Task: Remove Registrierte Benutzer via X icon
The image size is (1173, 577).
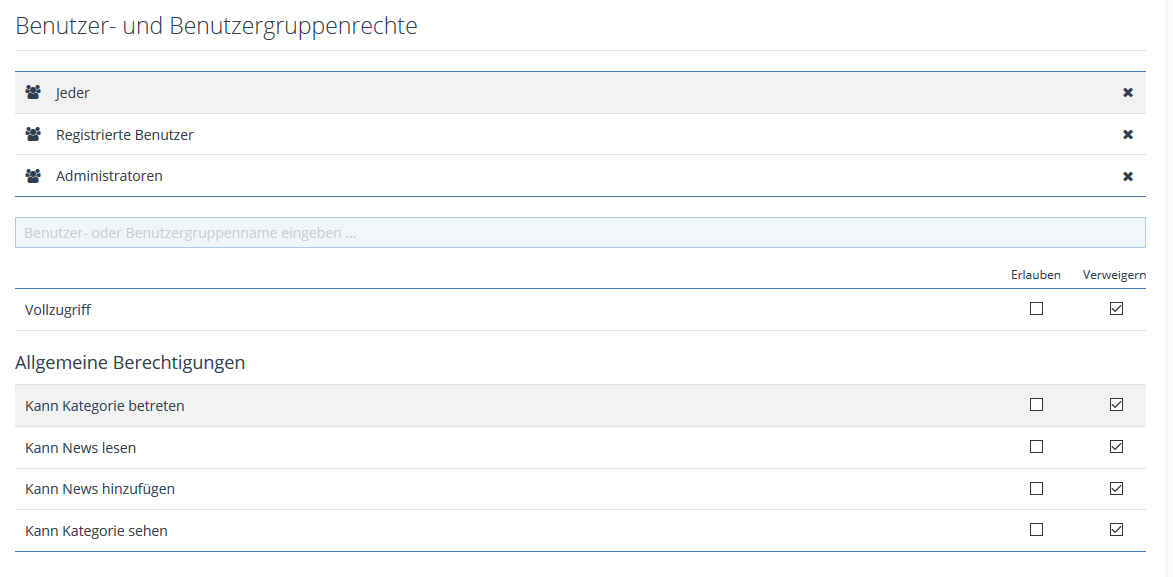Action: coord(1128,135)
